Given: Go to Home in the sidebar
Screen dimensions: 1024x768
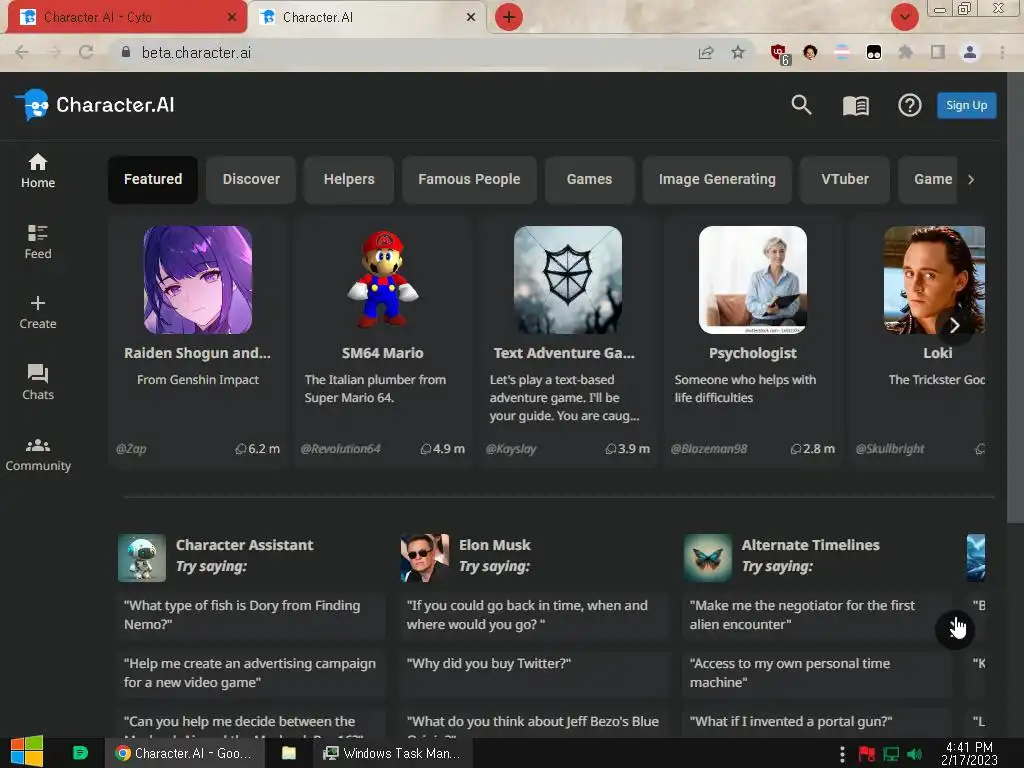Looking at the screenshot, I should (x=38, y=171).
